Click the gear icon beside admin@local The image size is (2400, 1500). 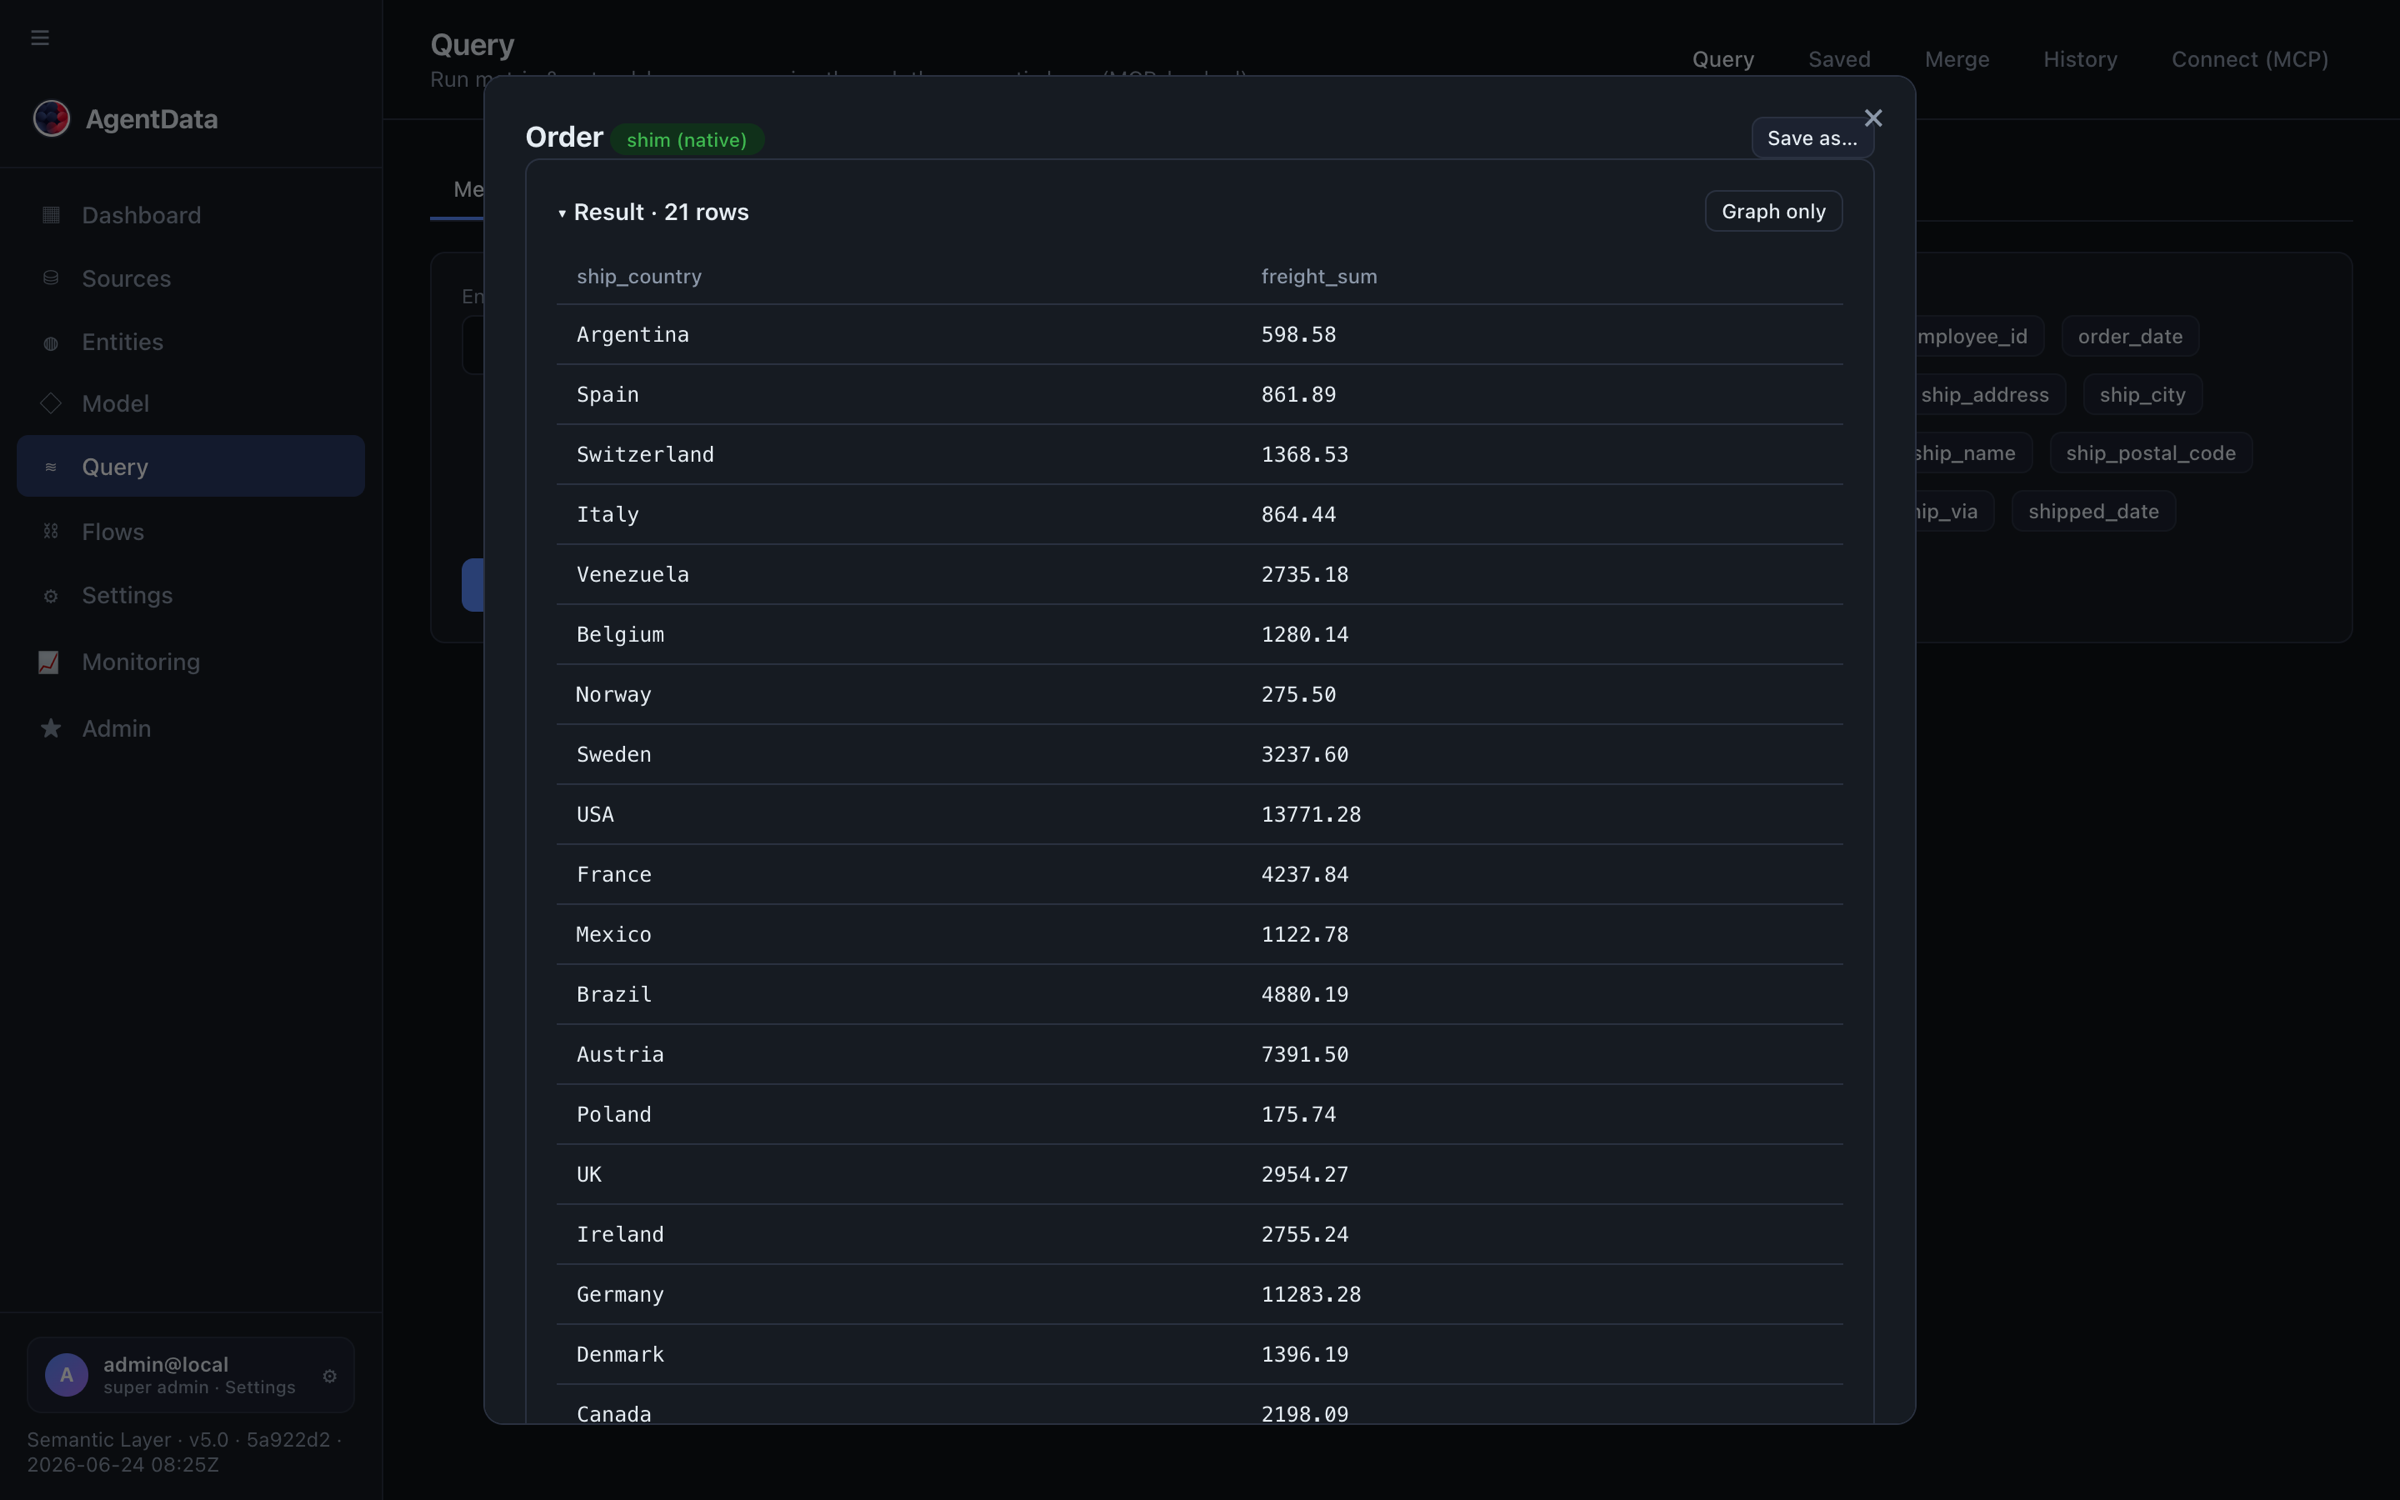tap(330, 1376)
